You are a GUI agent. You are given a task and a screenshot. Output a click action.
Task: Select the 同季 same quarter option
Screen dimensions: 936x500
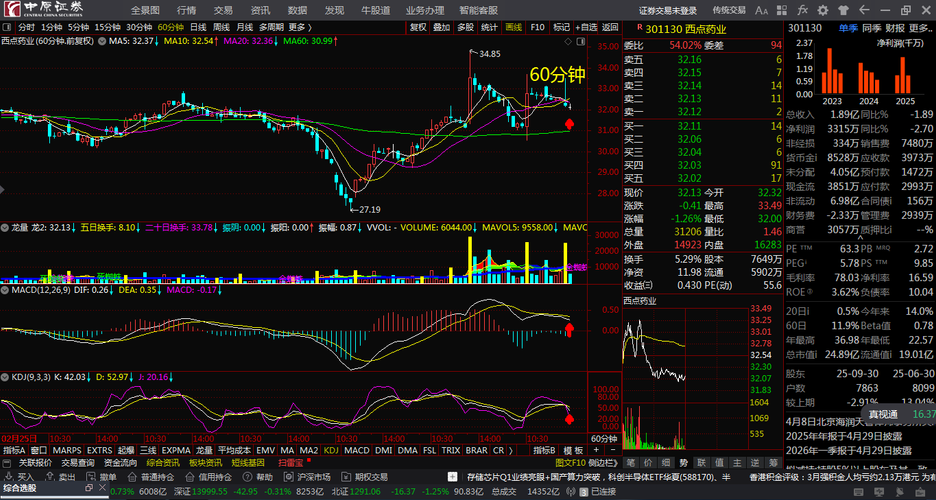[x=872, y=28]
